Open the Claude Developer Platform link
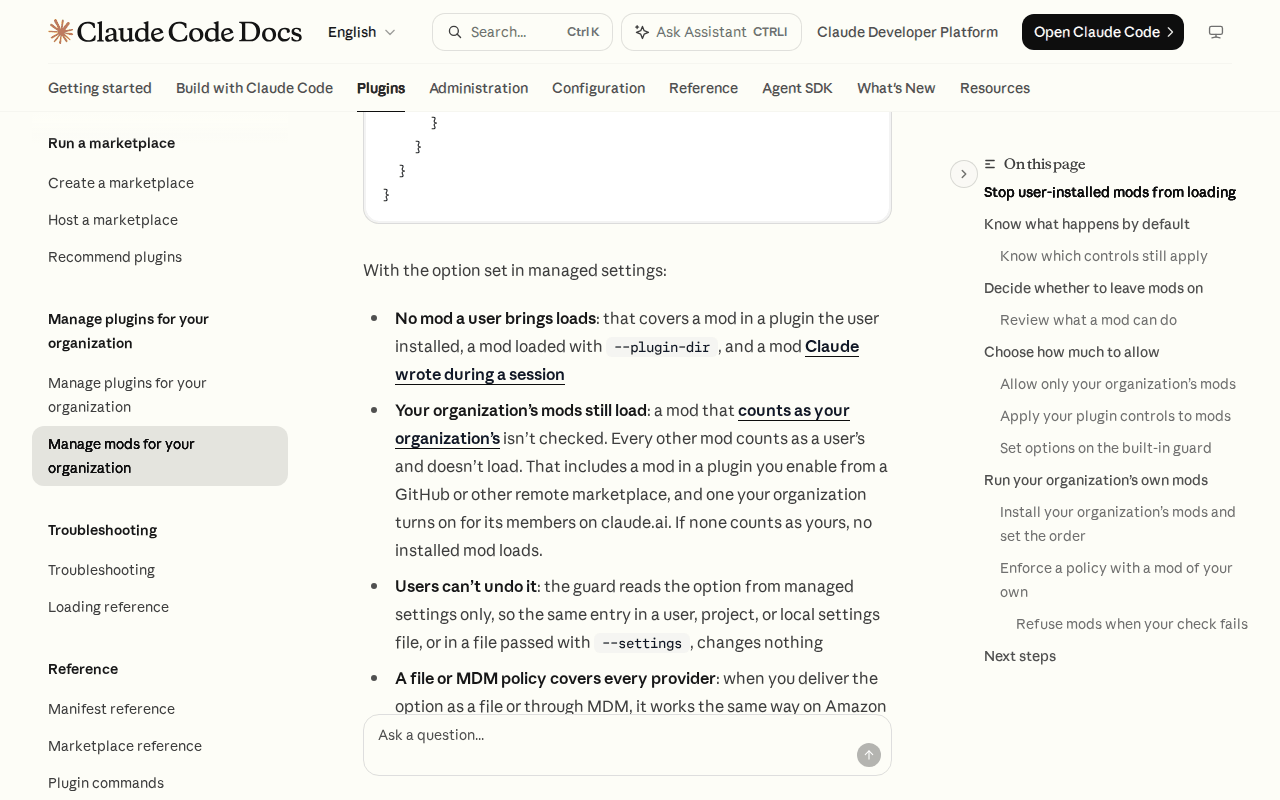The height and width of the screenshot is (800, 1280). coord(907,32)
